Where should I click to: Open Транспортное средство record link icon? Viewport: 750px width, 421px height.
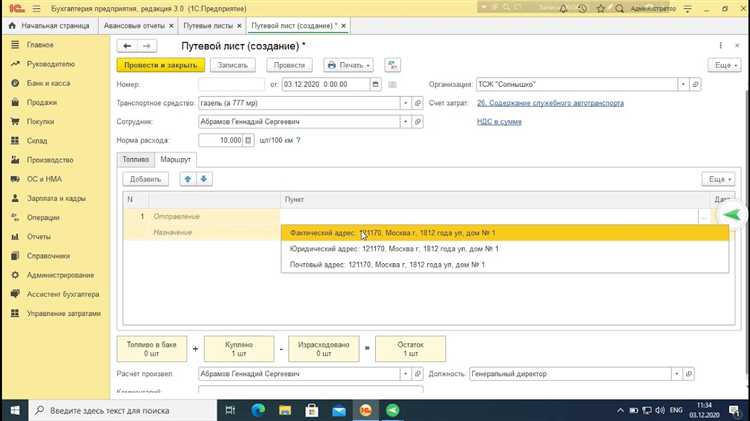coord(418,103)
